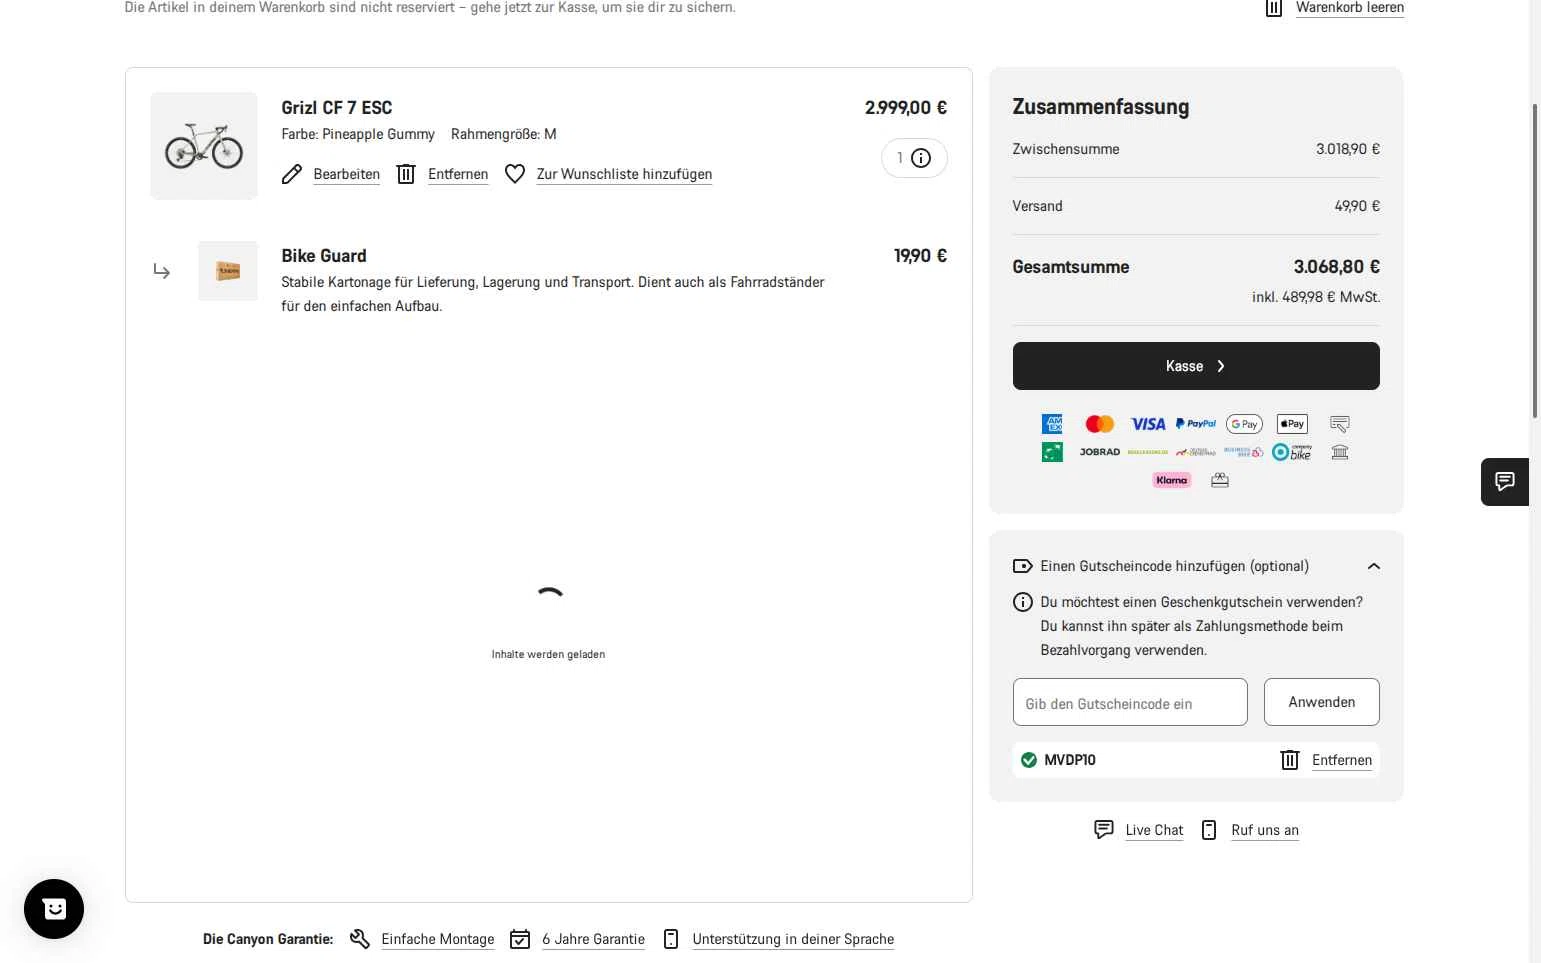Screen dimensions: 1541x963
Task: Click the Bike Guard box thumbnail
Action: (x=228, y=271)
